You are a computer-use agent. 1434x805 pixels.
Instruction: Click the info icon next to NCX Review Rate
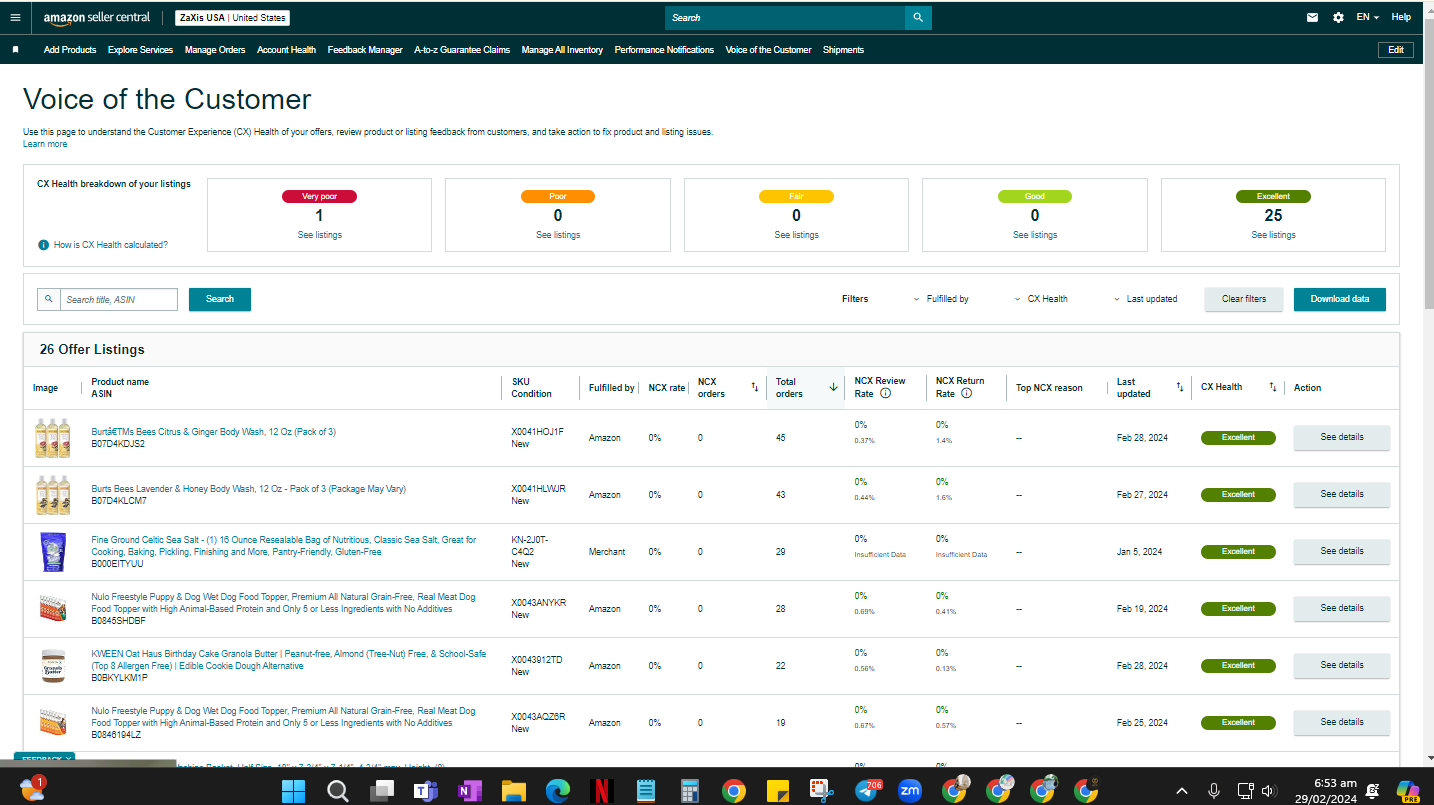point(885,394)
